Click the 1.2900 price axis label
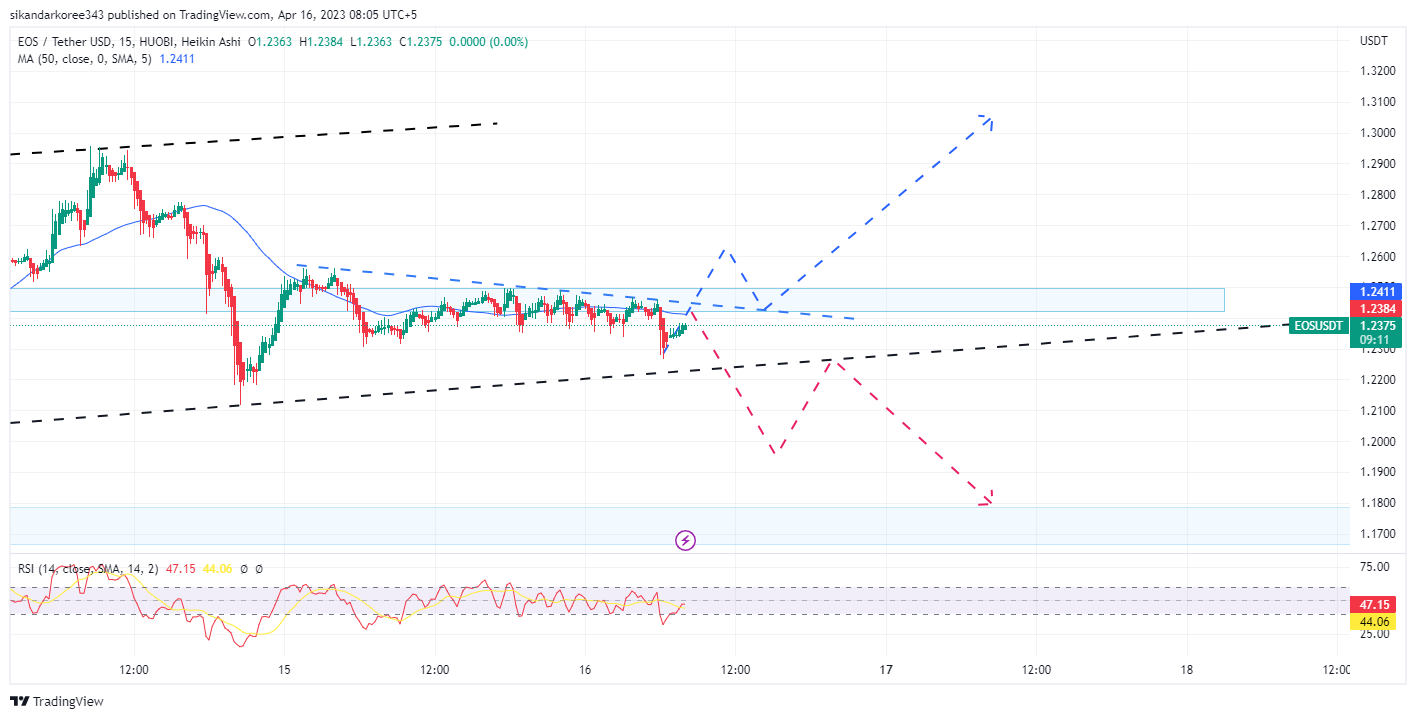Screen dimensions: 1416x719 1377,164
